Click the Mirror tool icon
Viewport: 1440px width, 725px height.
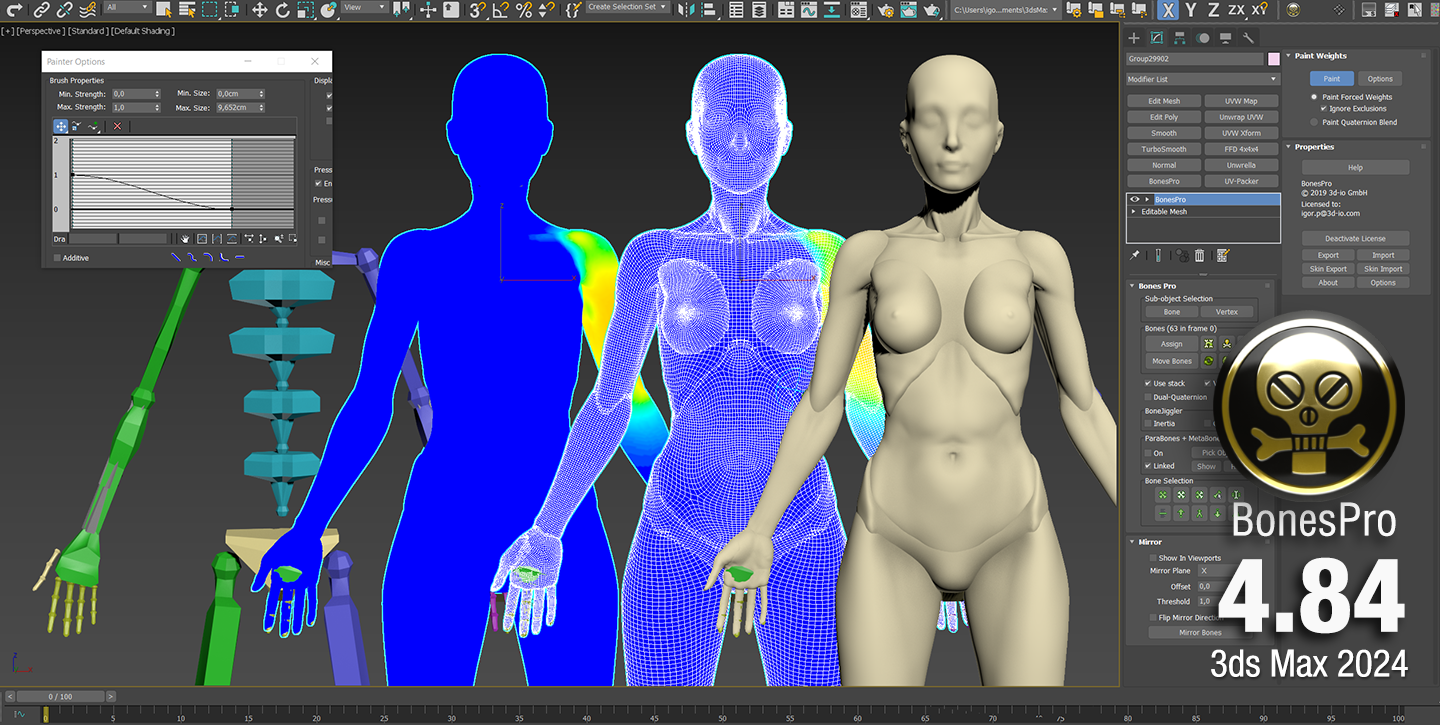point(686,9)
